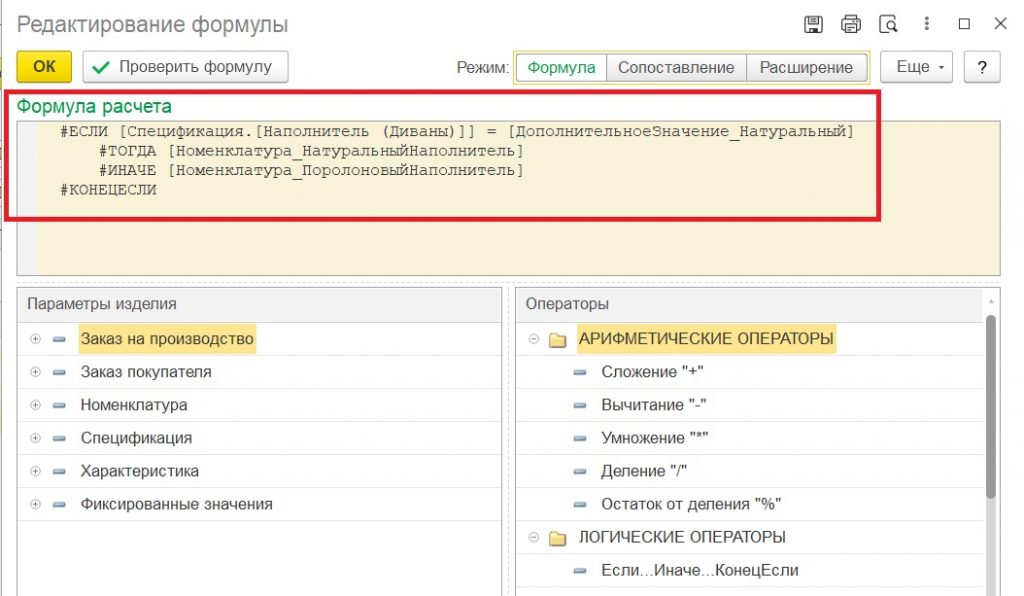Viewport: 1024px width, 596px height.
Task: Click #КОНЕЦЕСЛИ line in formula
Action: (108, 190)
